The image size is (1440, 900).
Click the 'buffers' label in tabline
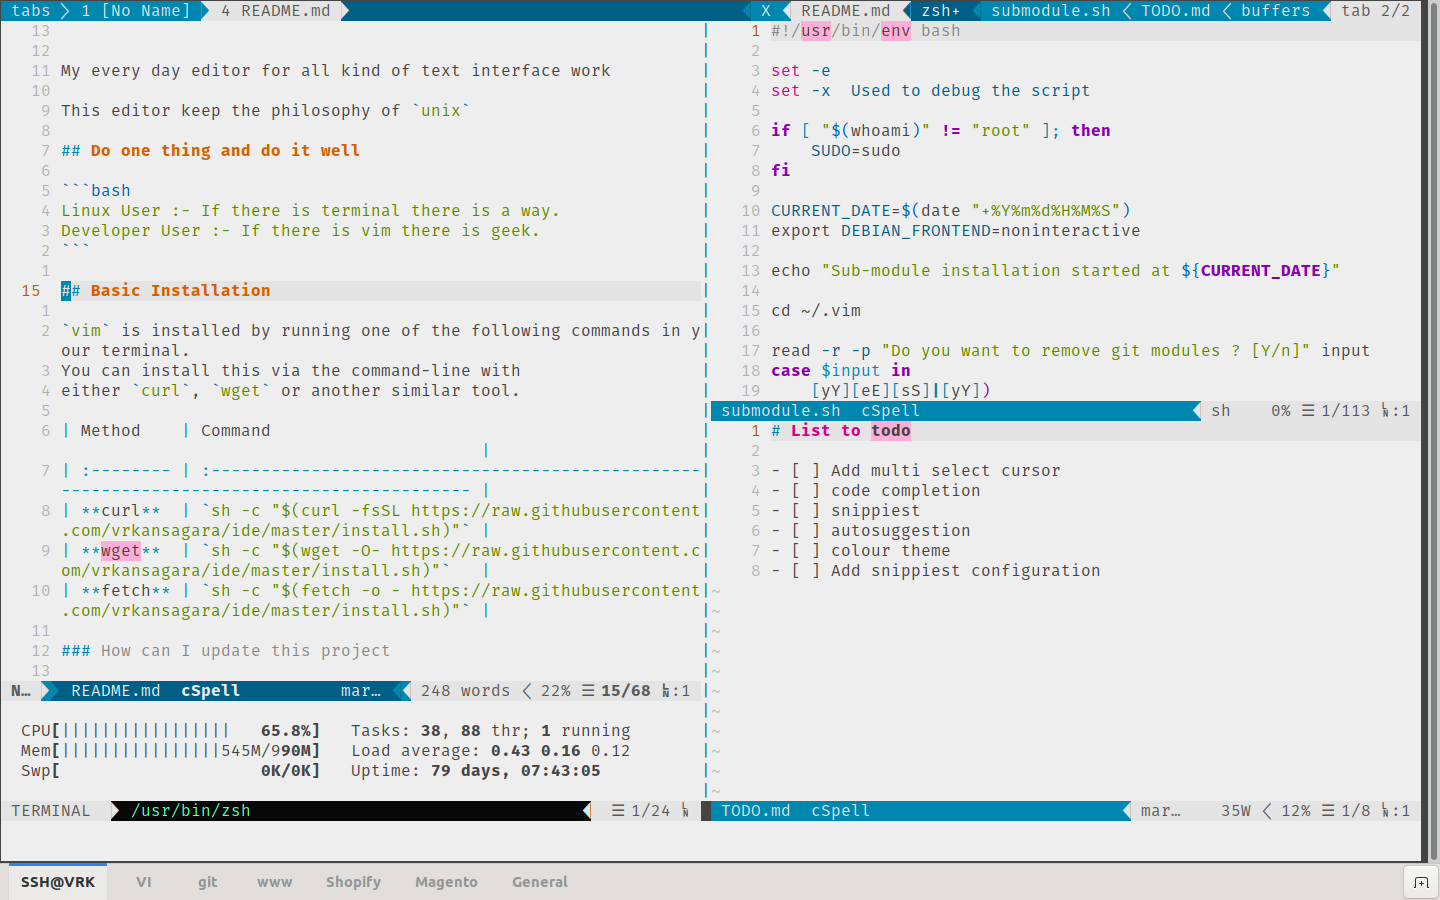pos(1276,11)
